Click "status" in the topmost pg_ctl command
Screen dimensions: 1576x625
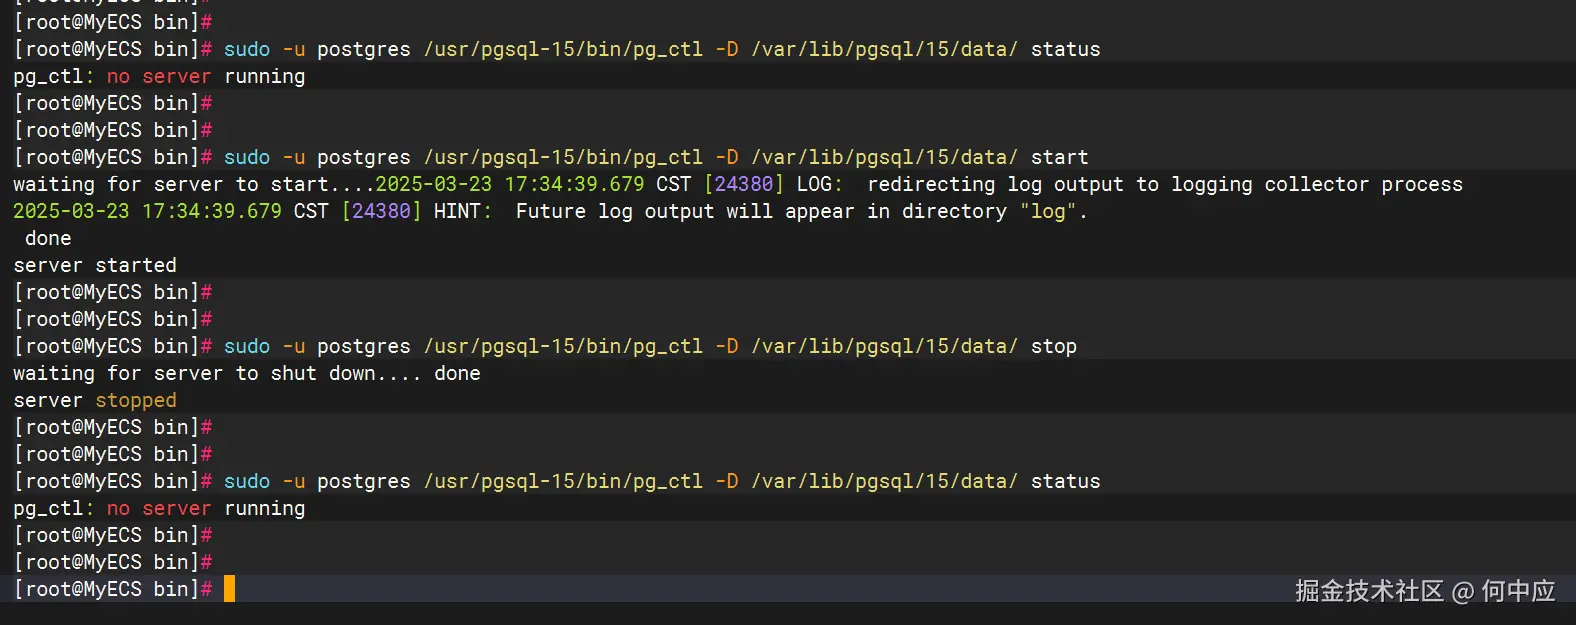[x=1065, y=49]
